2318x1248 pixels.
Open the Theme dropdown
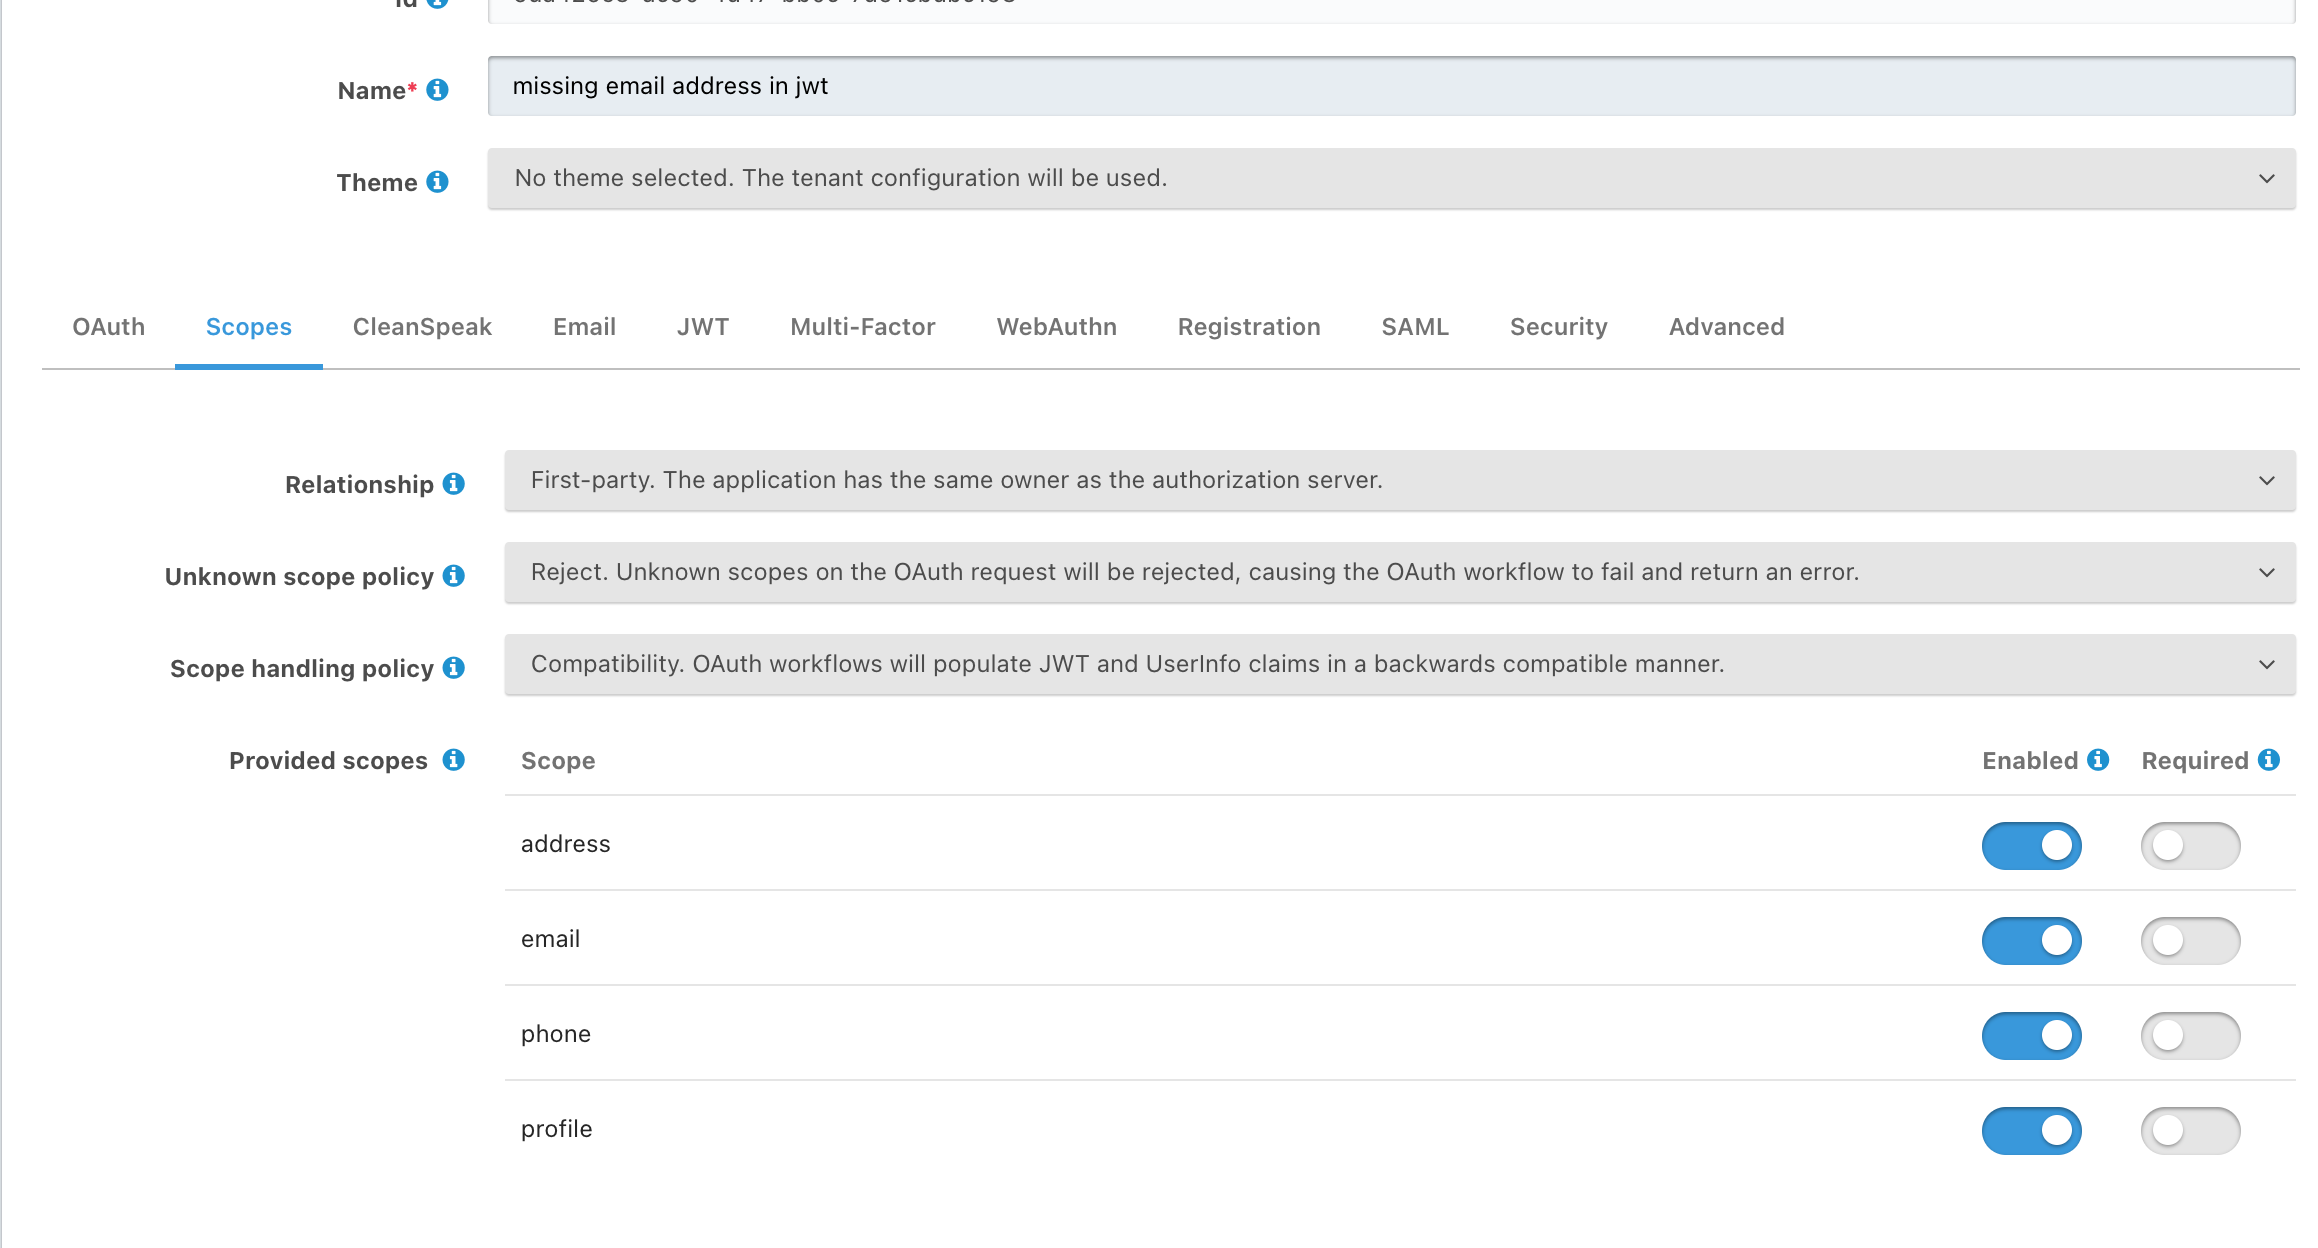pyautogui.click(x=1391, y=179)
